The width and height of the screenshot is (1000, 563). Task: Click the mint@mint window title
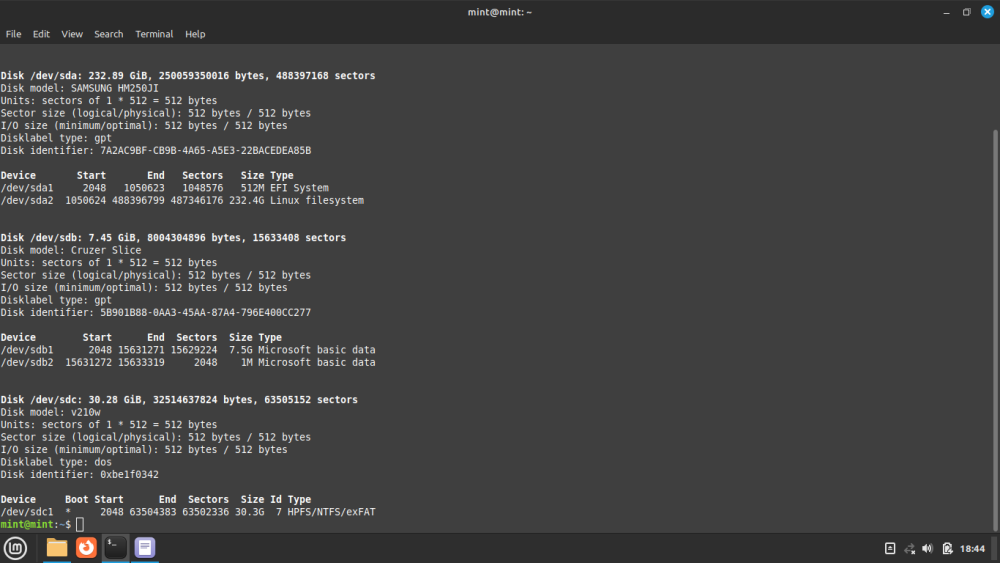click(x=499, y=12)
